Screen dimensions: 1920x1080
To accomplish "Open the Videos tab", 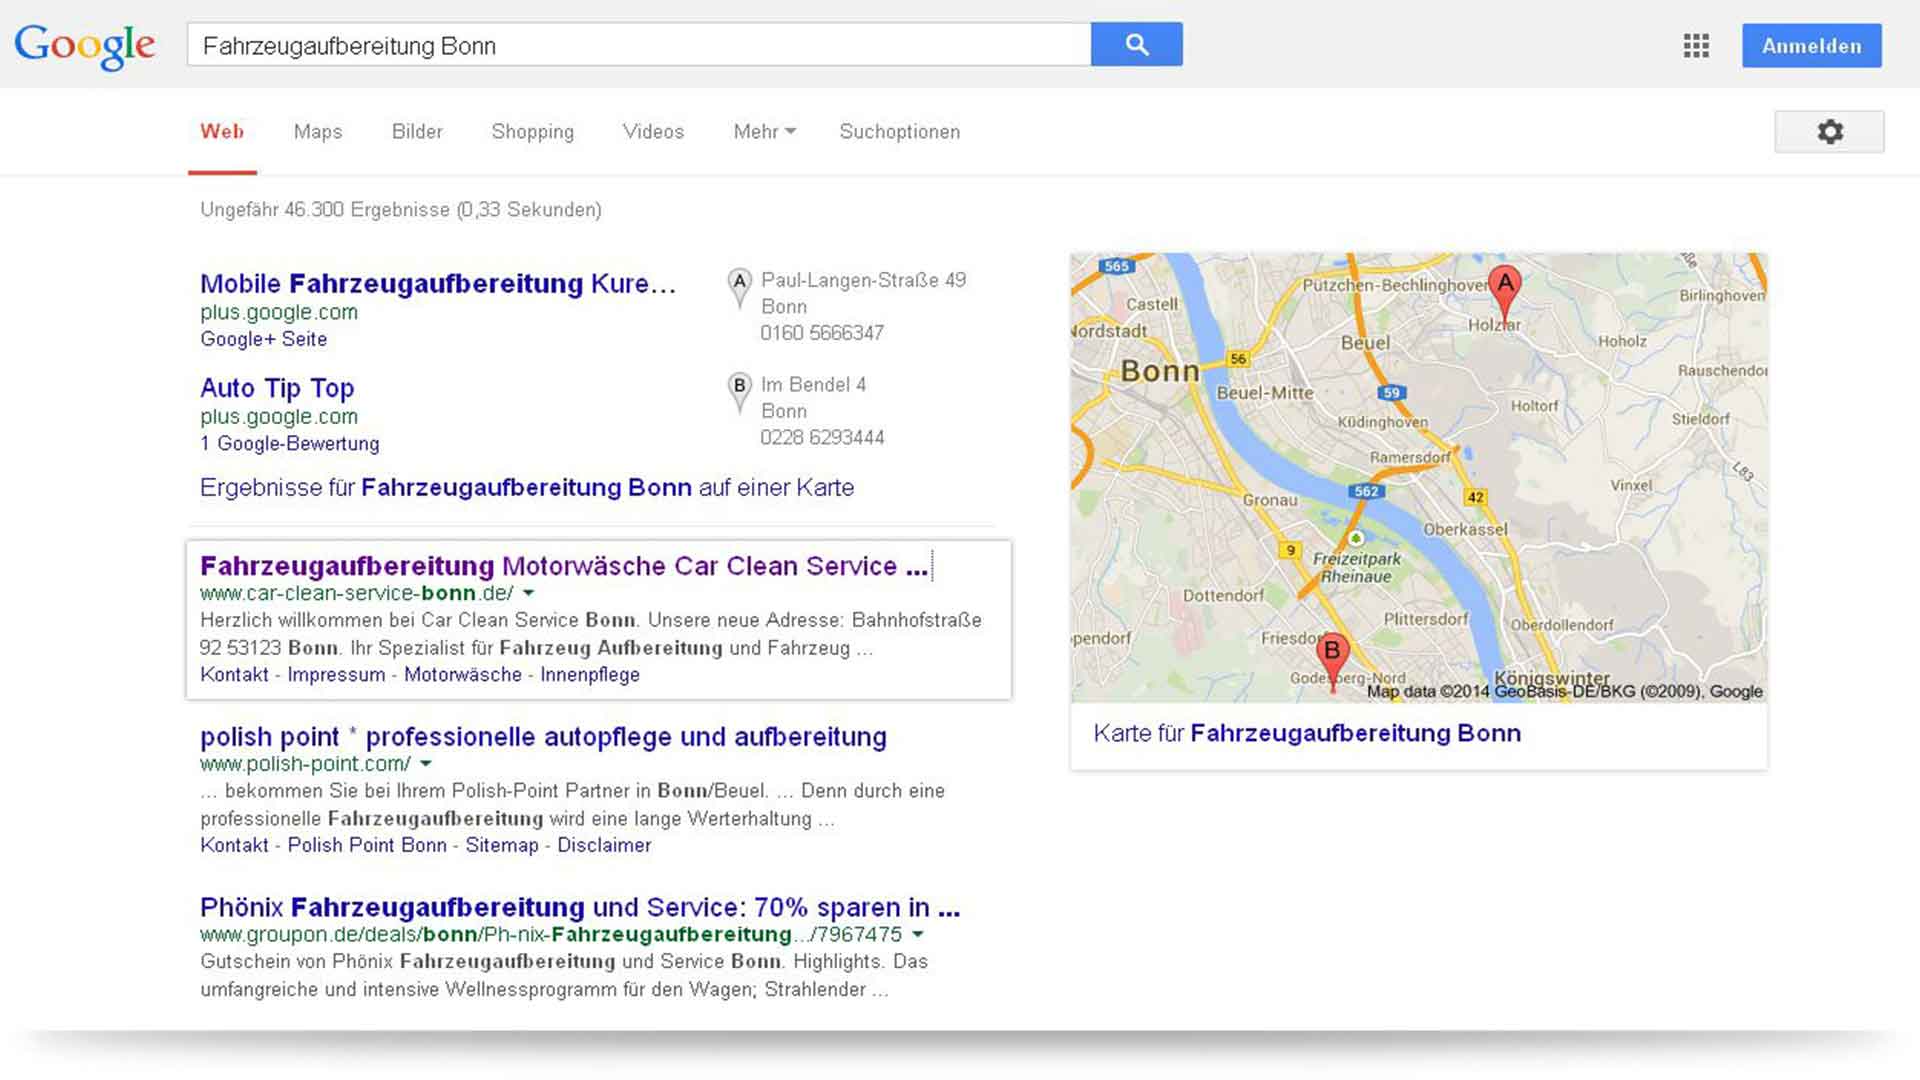I will [x=653, y=132].
